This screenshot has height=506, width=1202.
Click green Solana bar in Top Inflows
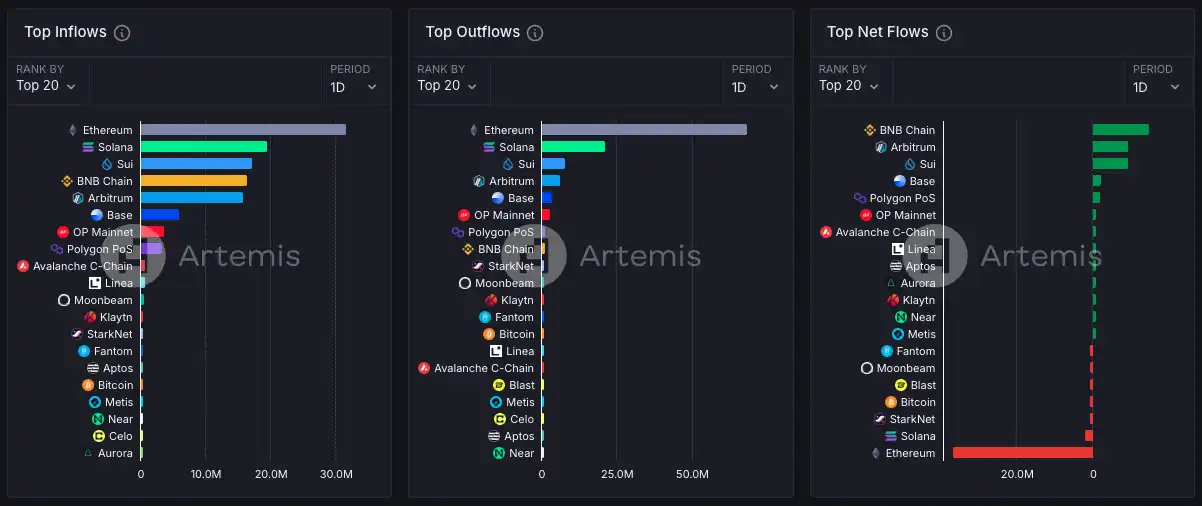(203, 147)
